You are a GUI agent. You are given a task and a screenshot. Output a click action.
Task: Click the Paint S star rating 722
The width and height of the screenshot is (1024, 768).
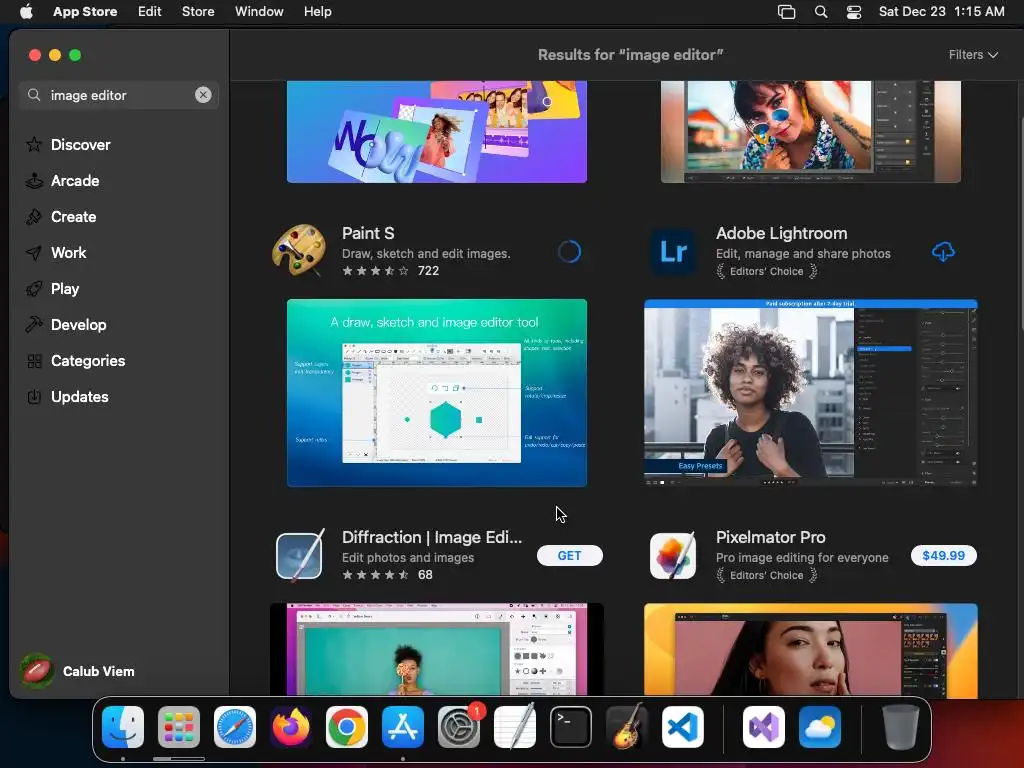click(391, 270)
